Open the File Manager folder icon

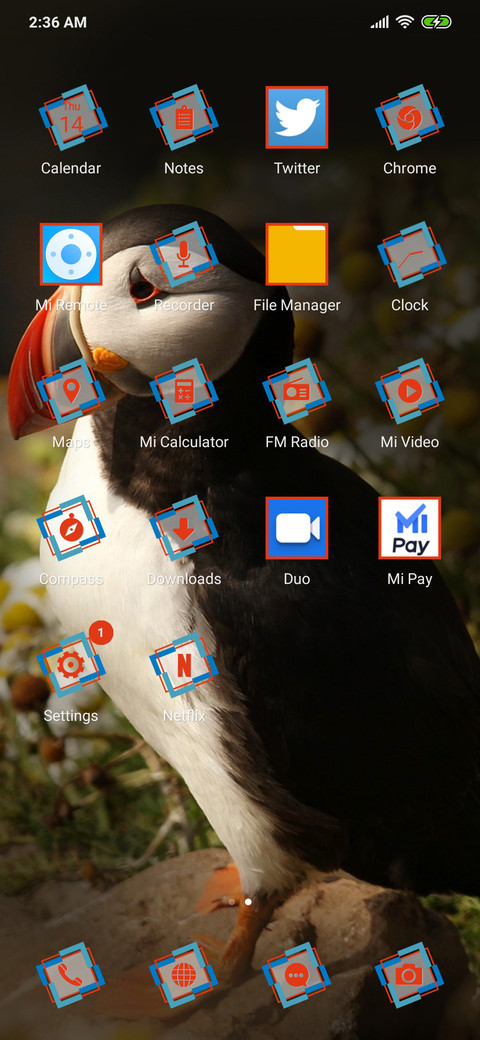pyautogui.click(x=297, y=255)
